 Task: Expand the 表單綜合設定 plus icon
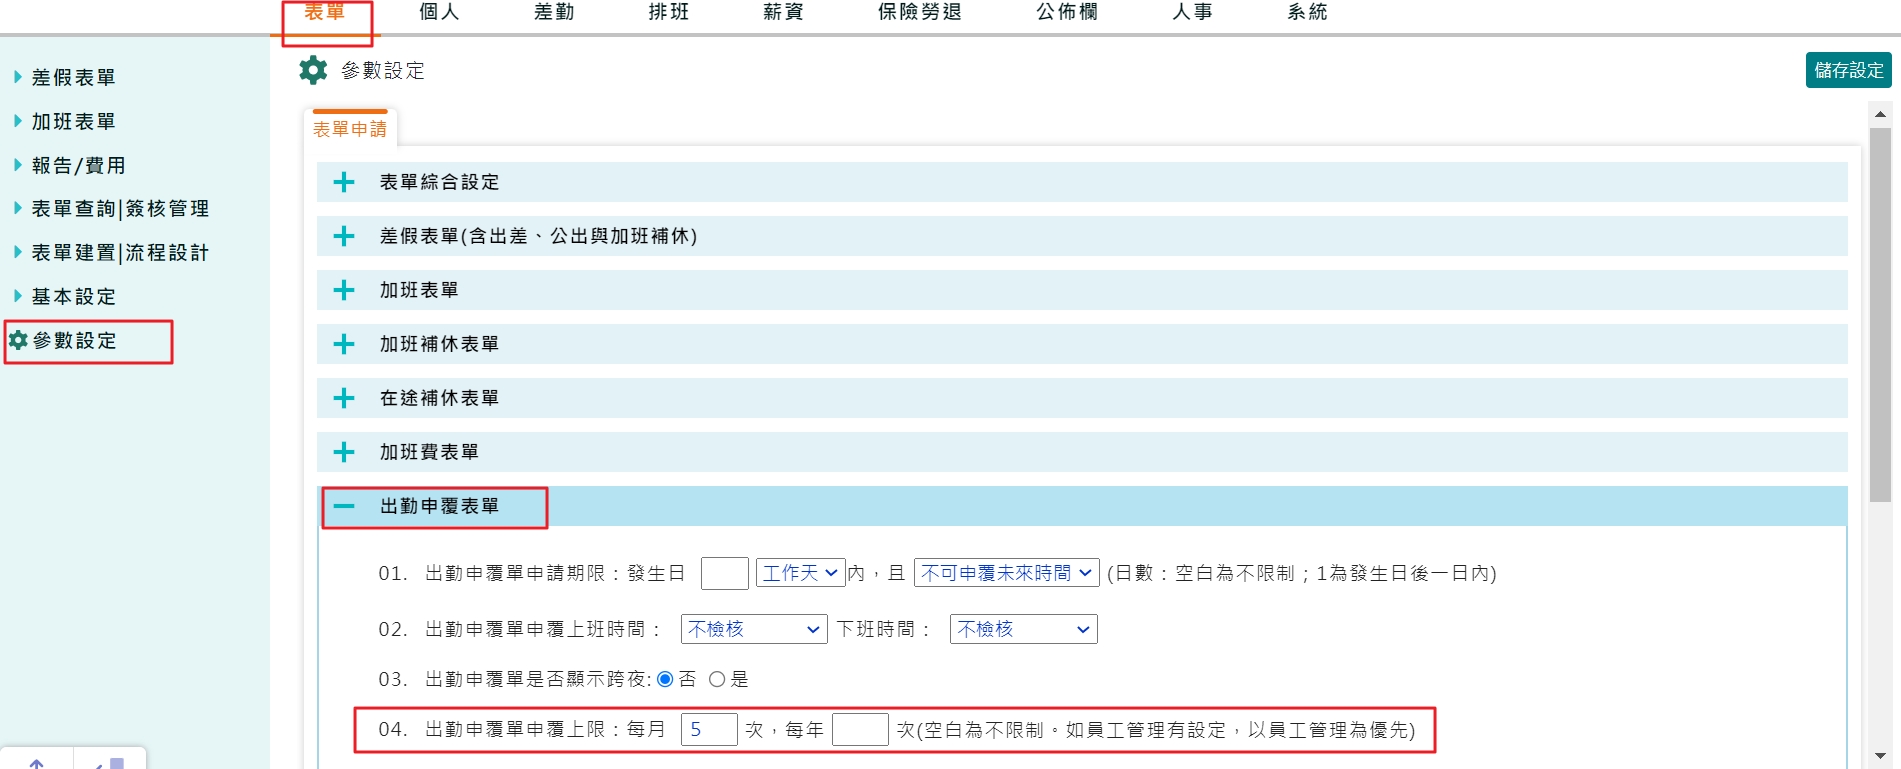coord(344,182)
